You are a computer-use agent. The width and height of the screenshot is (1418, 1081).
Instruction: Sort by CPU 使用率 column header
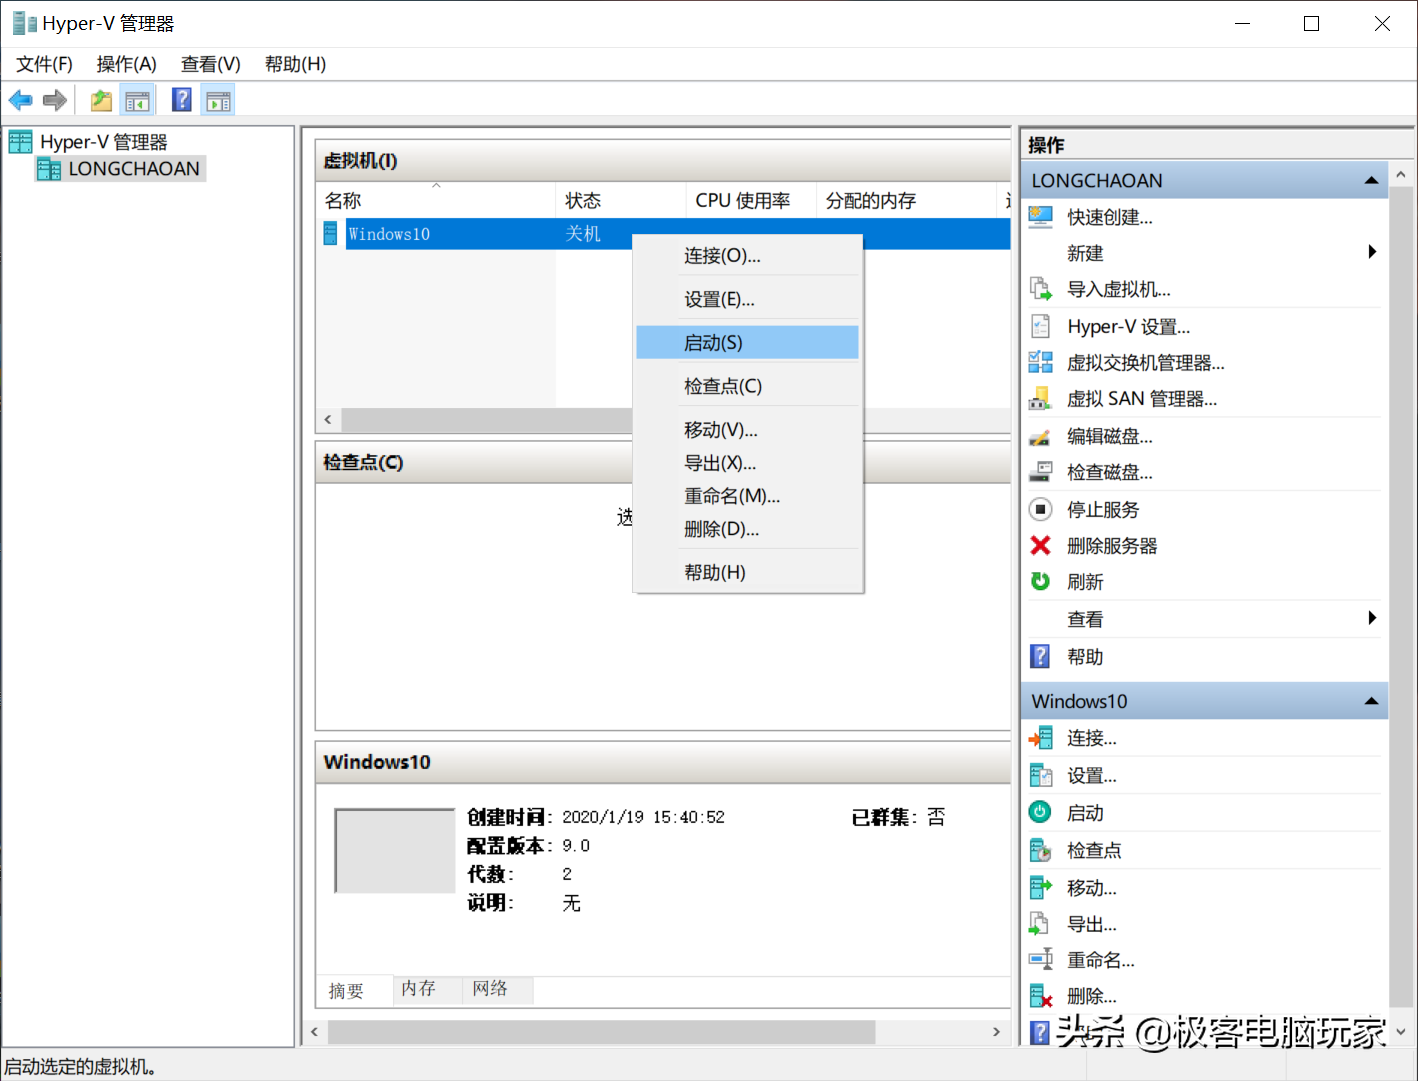coord(751,200)
